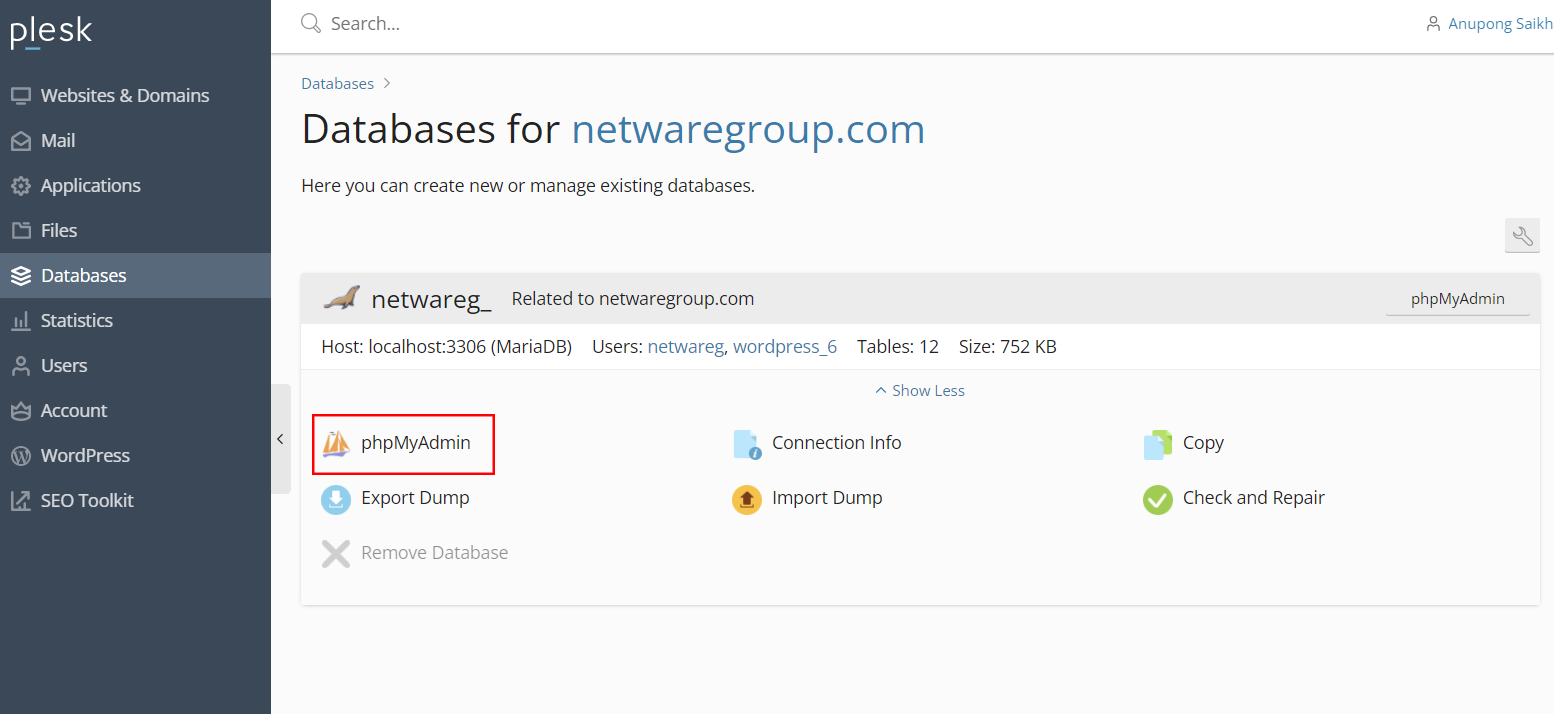1554x714 pixels.
Task: Click the Check and Repair checkmark icon
Action: point(1157,499)
